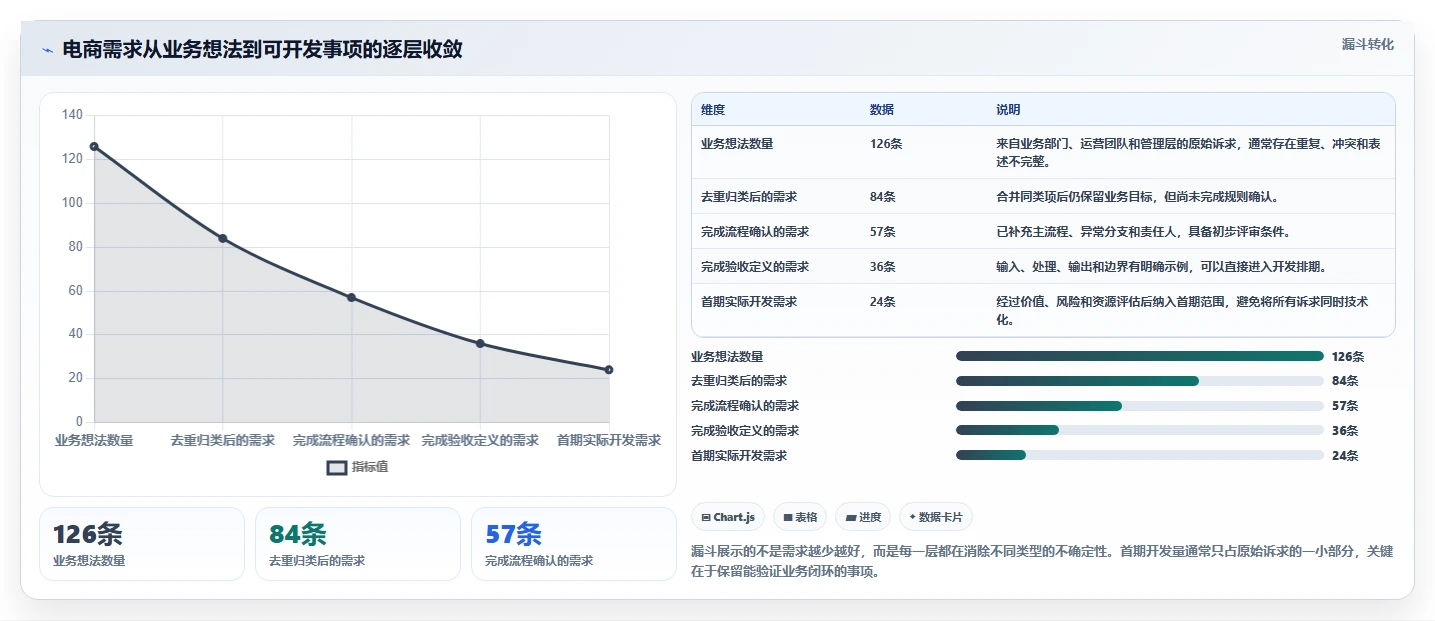Click the 漏斗转化 label in header
This screenshot has width=1435, height=621.
[x=1367, y=45]
